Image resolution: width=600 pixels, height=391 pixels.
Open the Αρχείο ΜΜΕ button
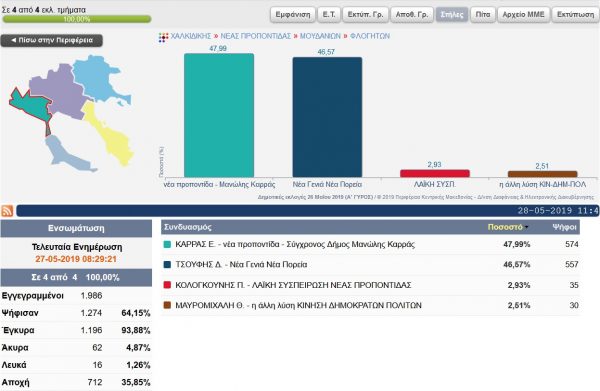523,15
